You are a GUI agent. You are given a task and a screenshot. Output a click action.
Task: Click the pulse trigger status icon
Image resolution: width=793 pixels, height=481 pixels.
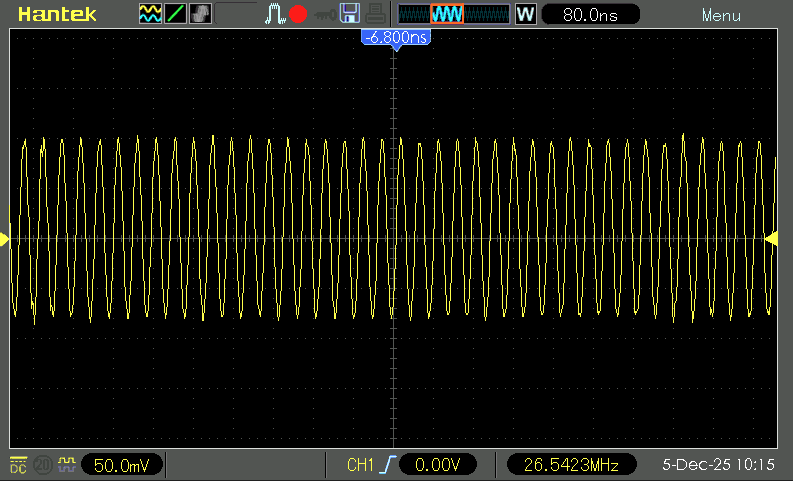click(274, 14)
